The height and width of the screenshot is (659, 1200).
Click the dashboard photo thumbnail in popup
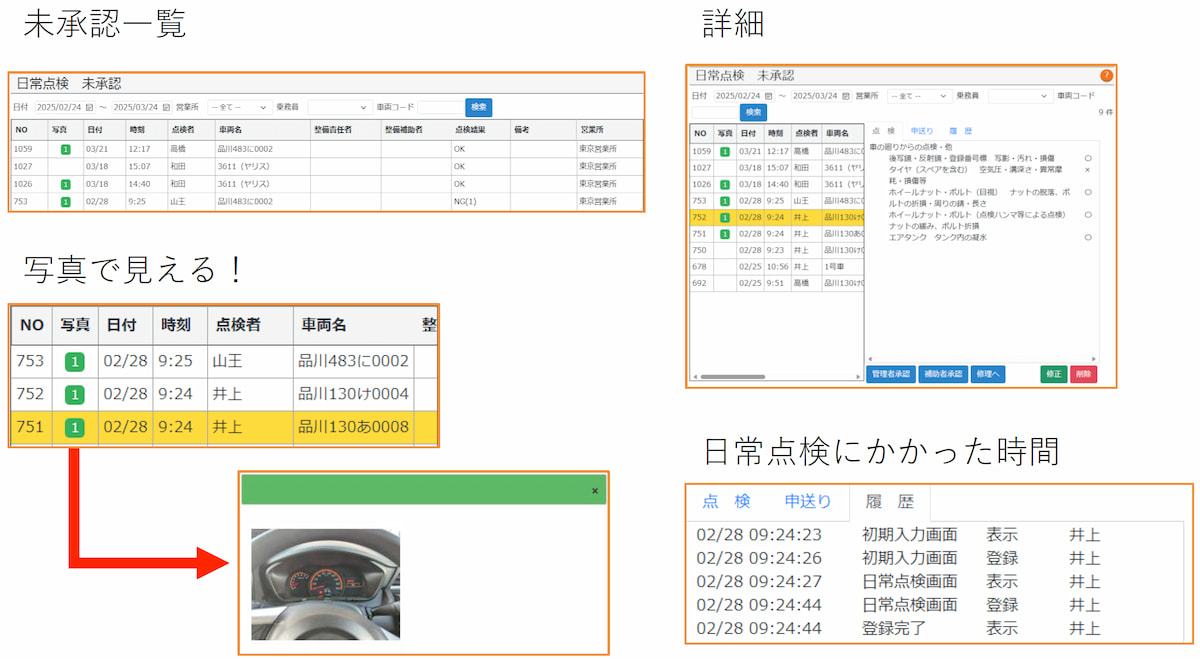click(x=325, y=583)
